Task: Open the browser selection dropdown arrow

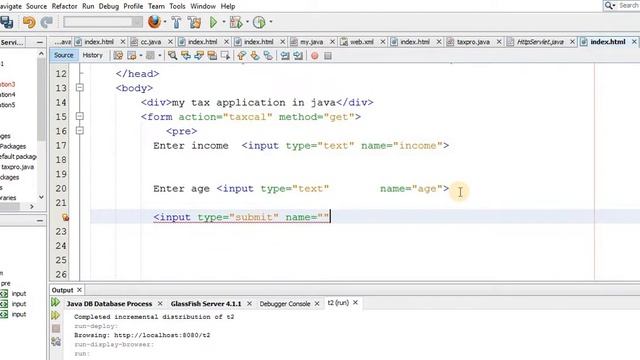Action: (x=165, y=22)
